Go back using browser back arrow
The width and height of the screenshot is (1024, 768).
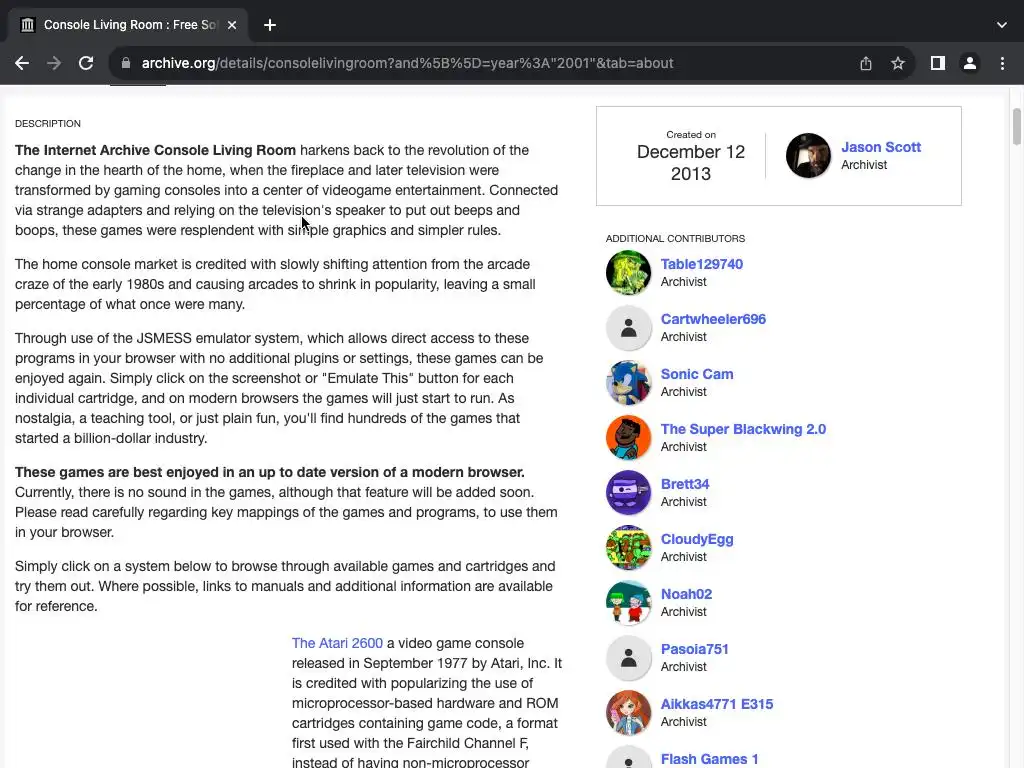coord(22,63)
